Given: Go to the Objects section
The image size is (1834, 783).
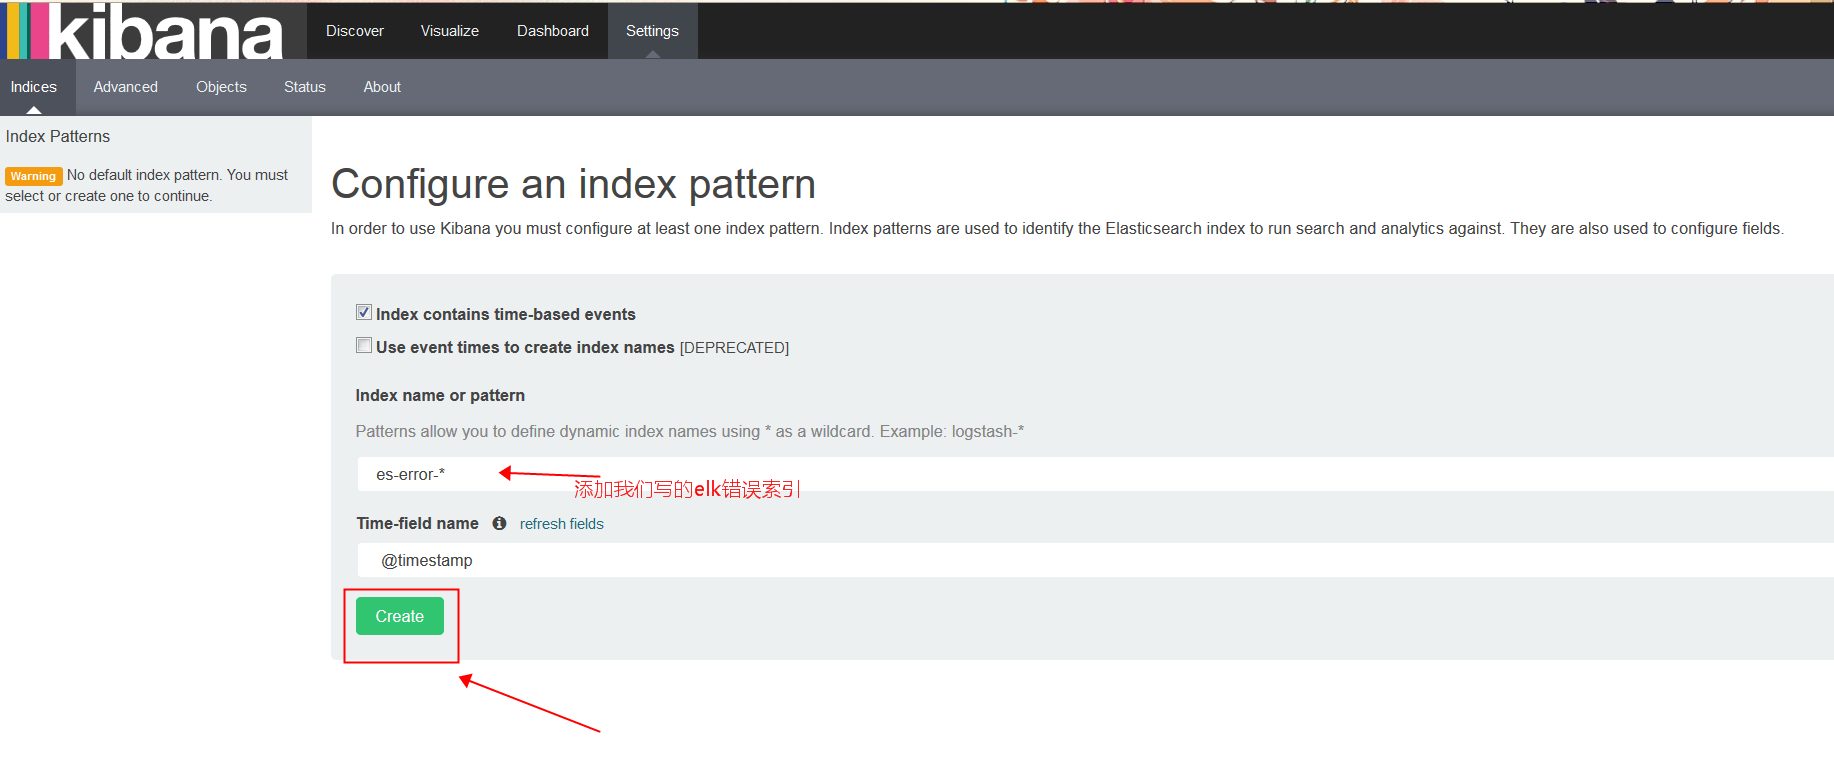Looking at the screenshot, I should point(221,87).
